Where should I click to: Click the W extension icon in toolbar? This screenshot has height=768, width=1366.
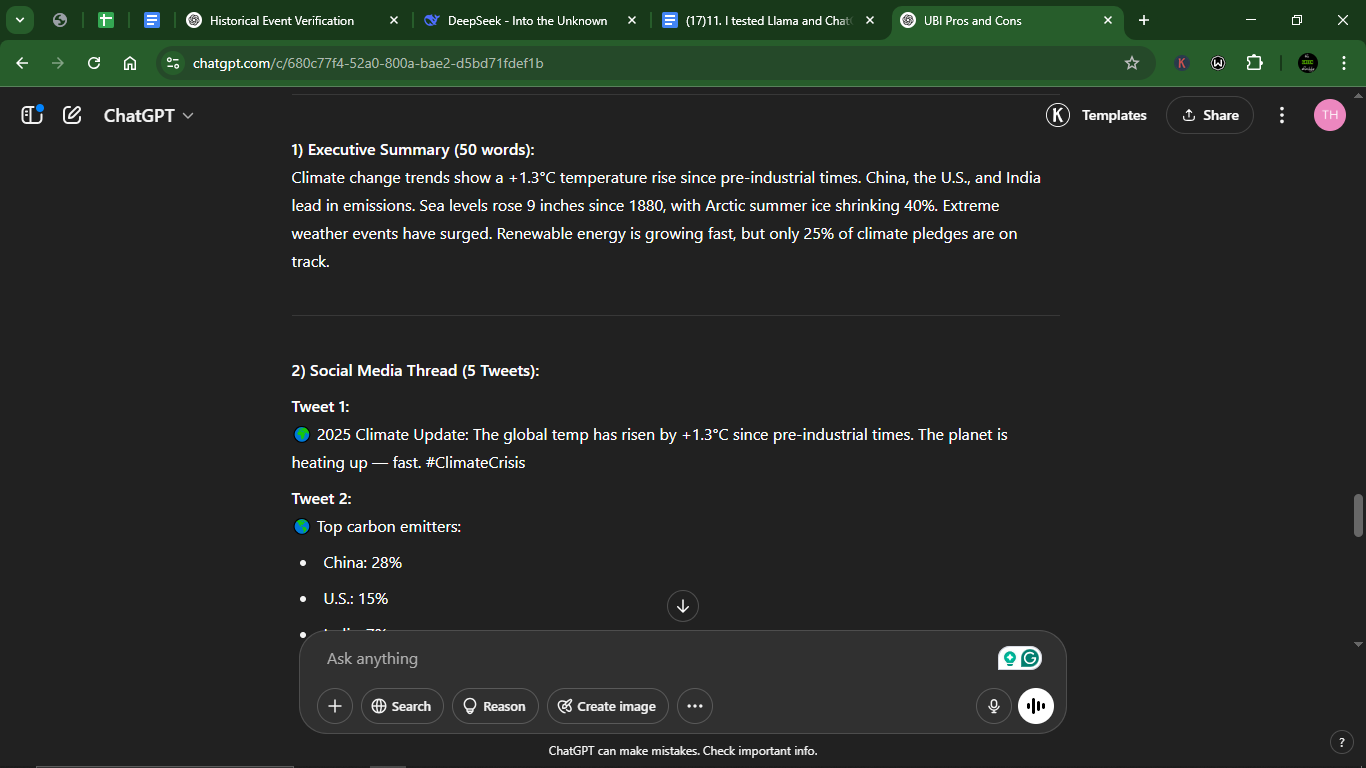pyautogui.click(x=1218, y=63)
